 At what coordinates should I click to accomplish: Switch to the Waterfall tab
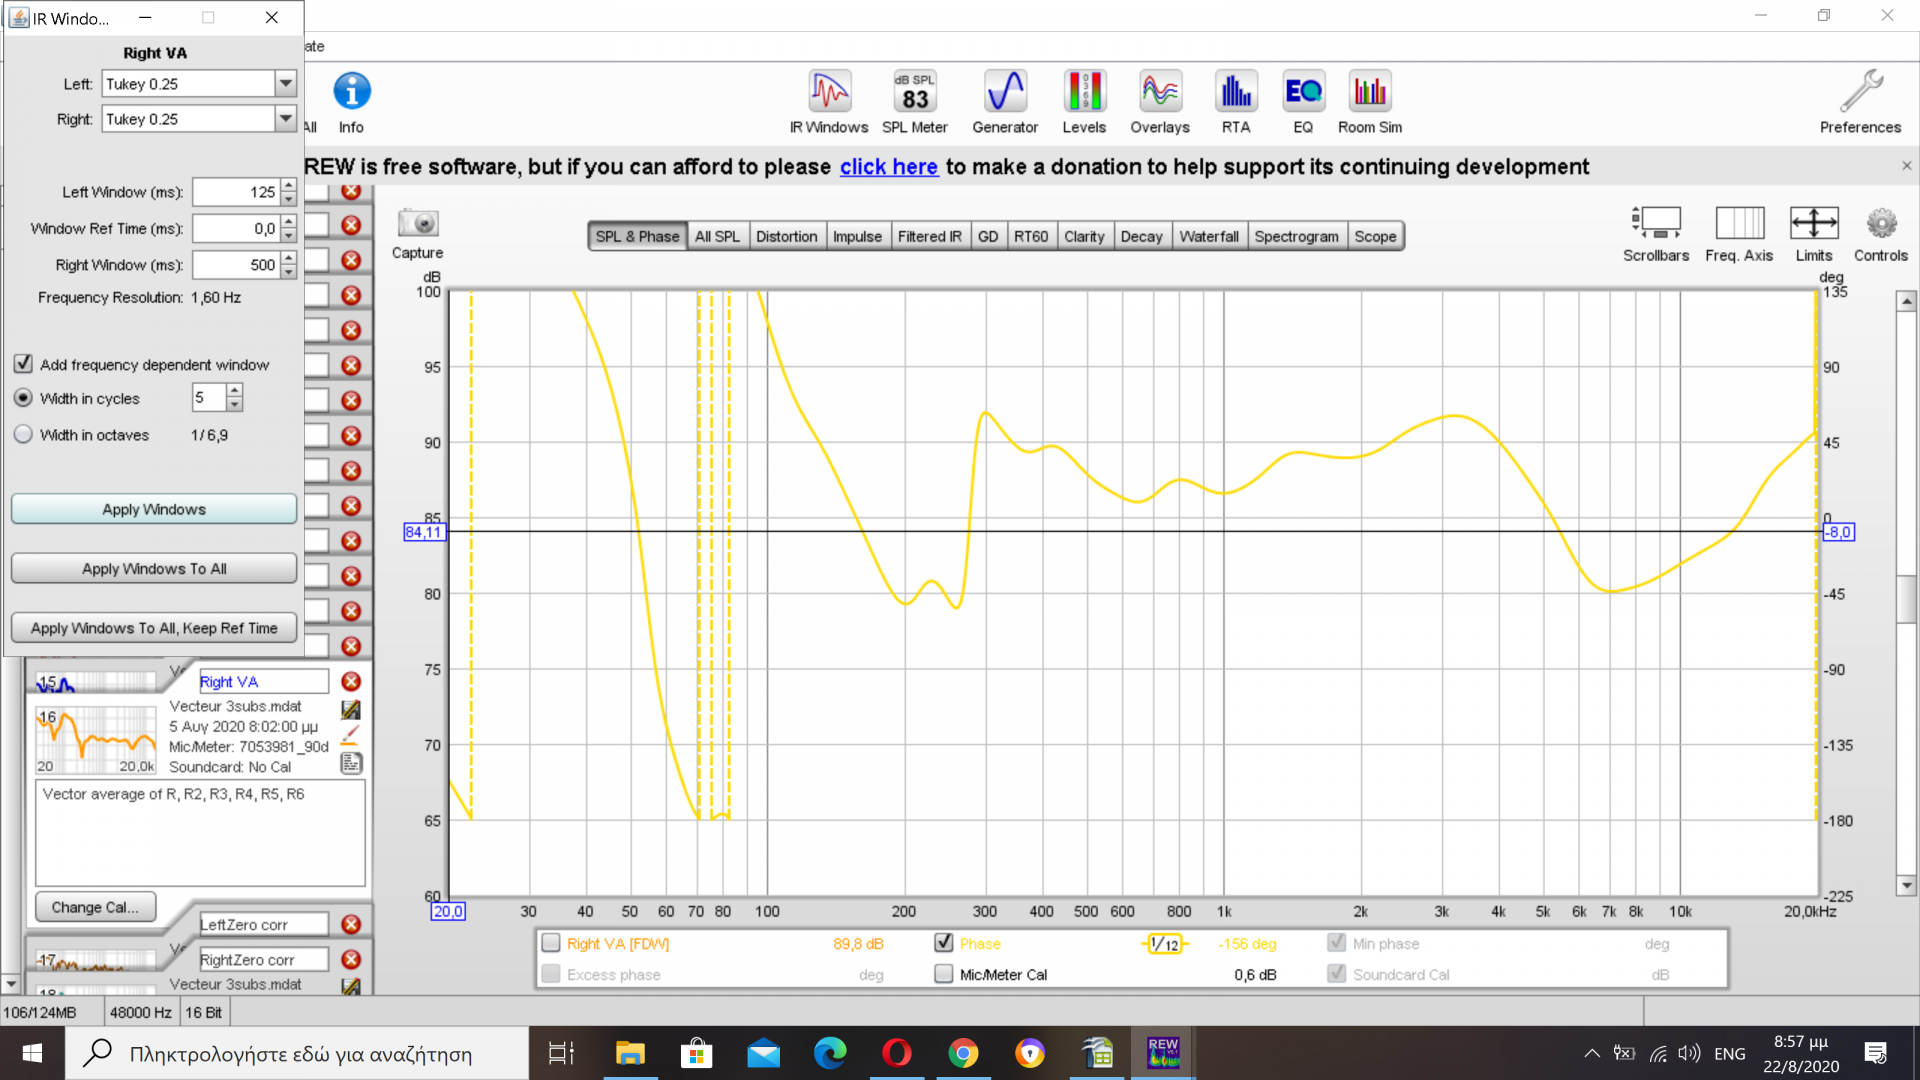pos(1208,236)
